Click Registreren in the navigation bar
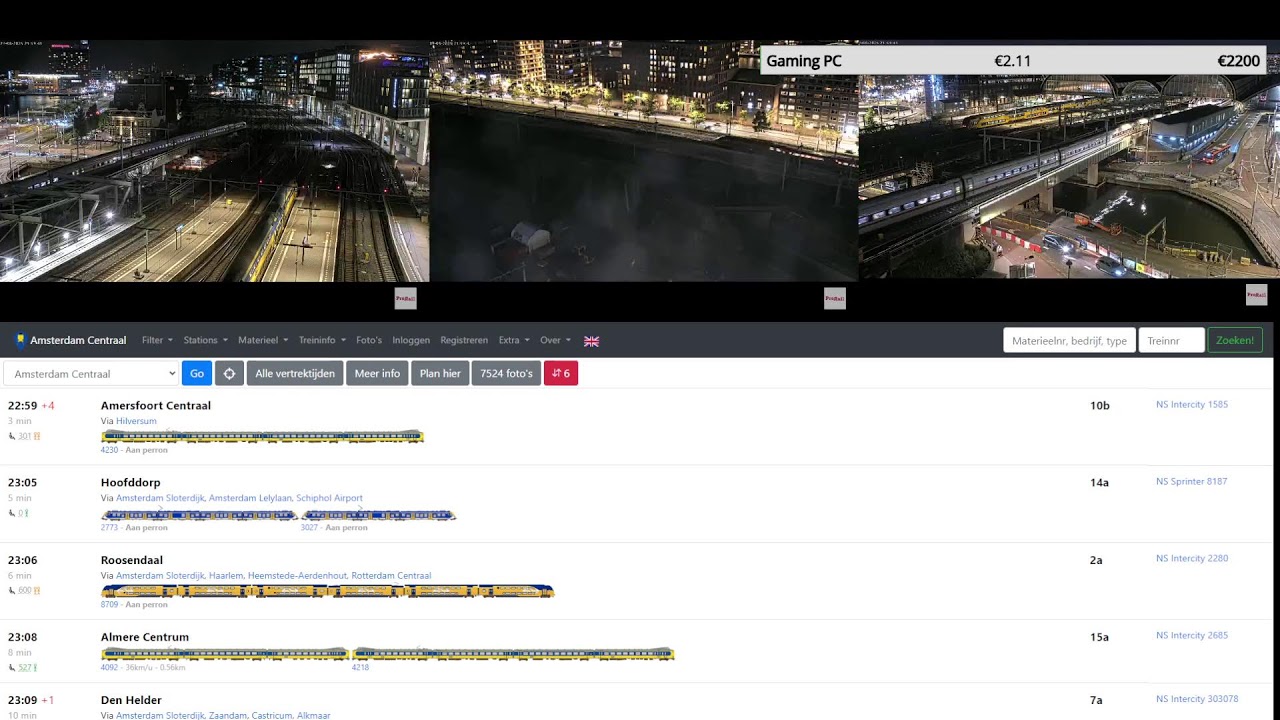The width and height of the screenshot is (1280, 720). (x=464, y=340)
